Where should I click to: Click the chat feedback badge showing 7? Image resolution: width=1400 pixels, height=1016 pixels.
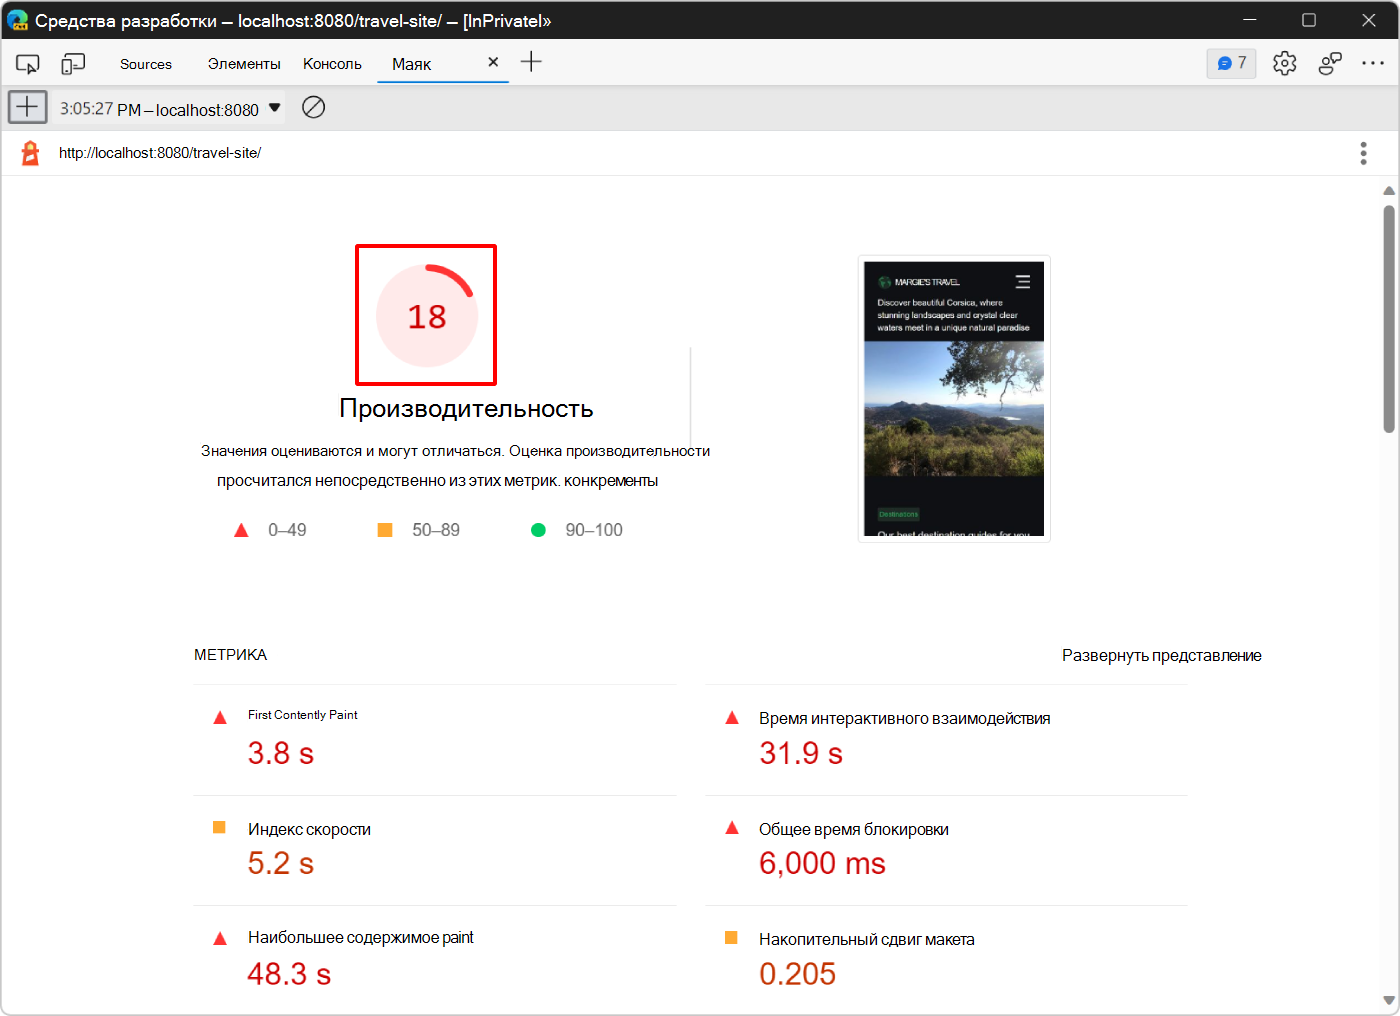[x=1231, y=62]
